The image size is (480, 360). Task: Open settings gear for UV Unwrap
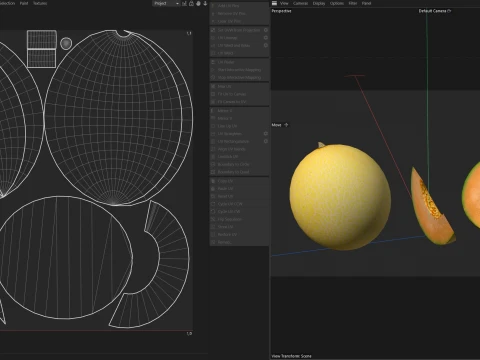(x=266, y=38)
